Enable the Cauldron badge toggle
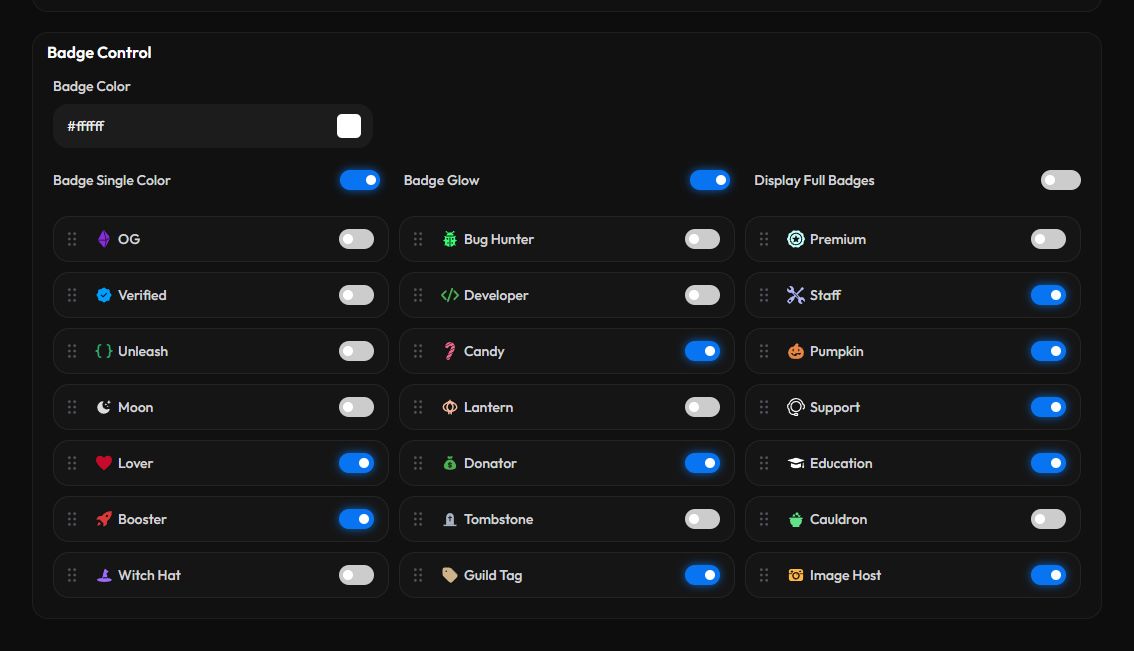Screen dimensions: 1134x651 point(1048,519)
